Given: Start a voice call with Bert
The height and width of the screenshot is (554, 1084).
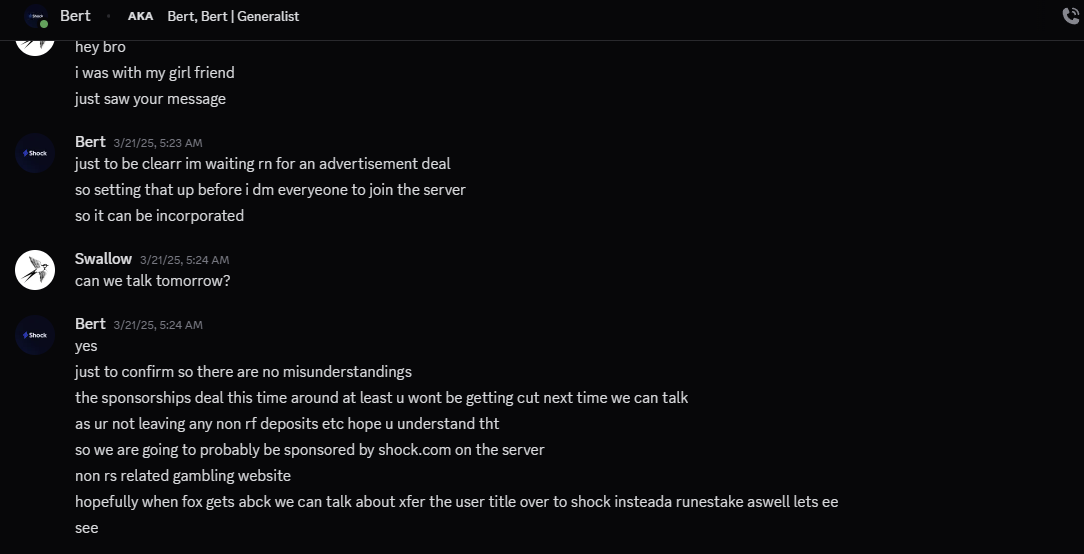Looking at the screenshot, I should tap(1072, 16).
